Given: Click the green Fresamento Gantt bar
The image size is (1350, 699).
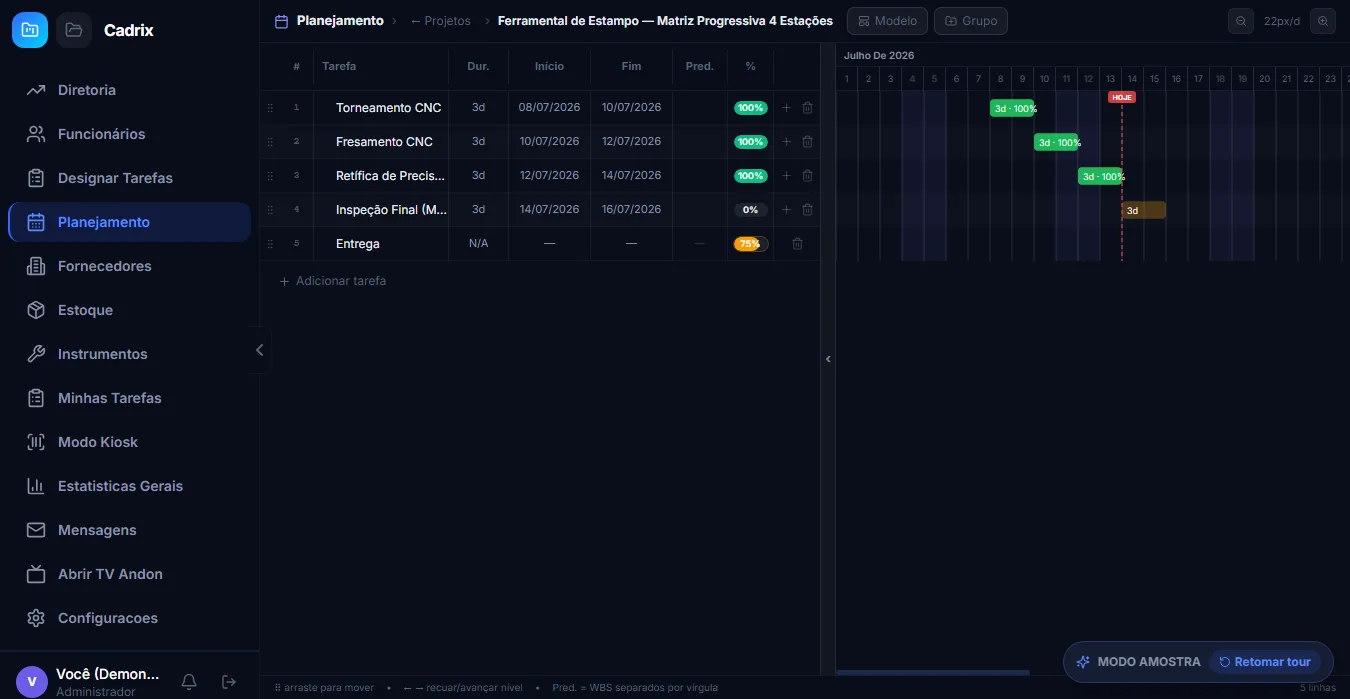Looking at the screenshot, I should (1056, 142).
